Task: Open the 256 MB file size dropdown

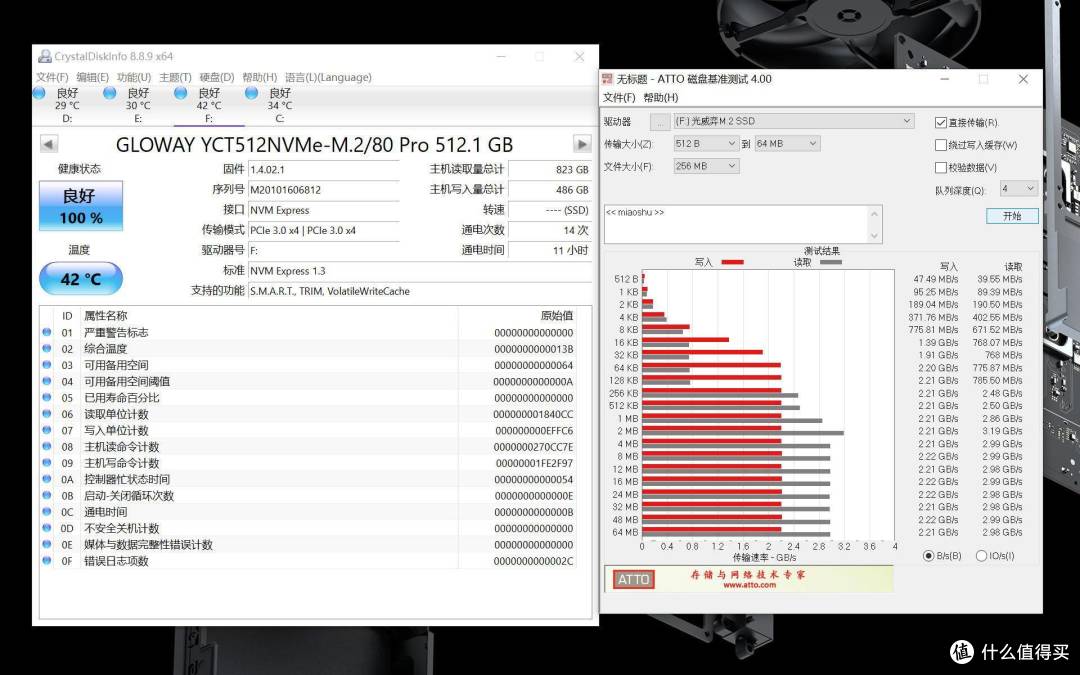Action: 706,166
